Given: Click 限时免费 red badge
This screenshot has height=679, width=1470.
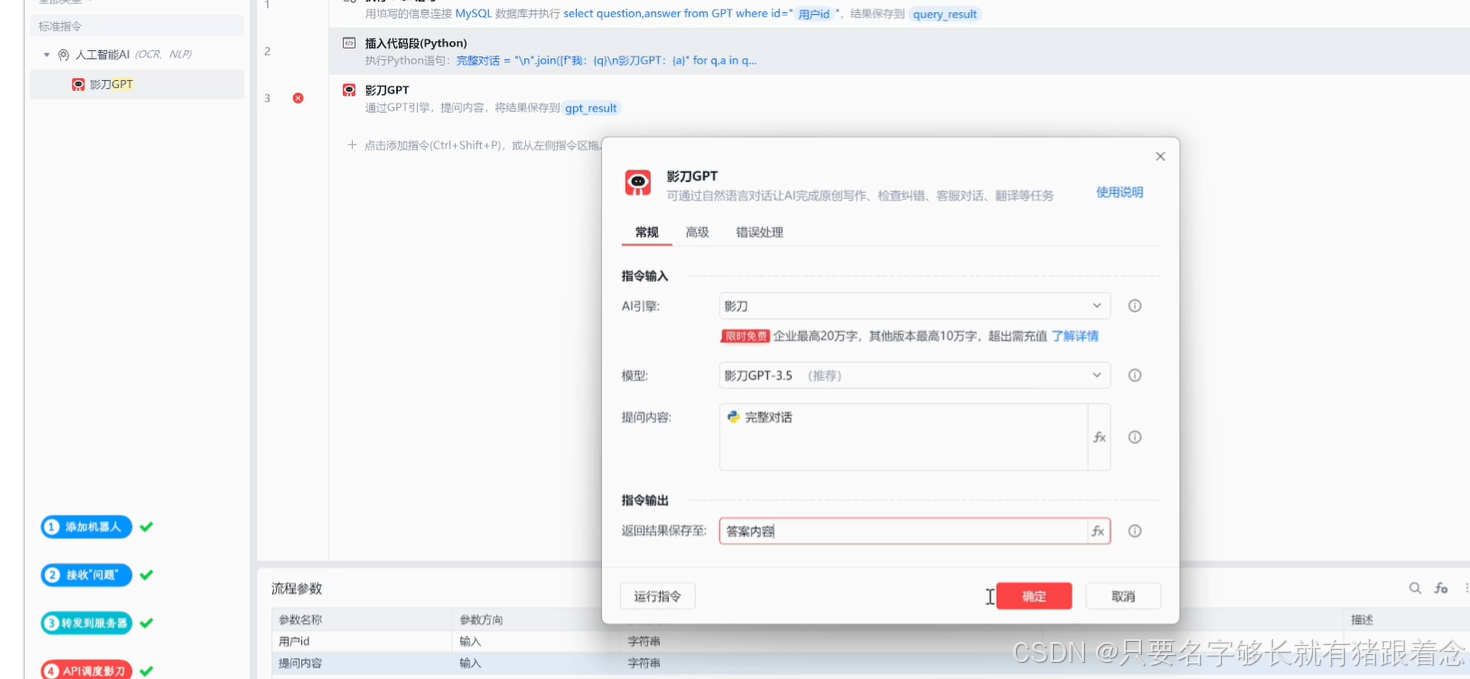Looking at the screenshot, I should point(745,336).
